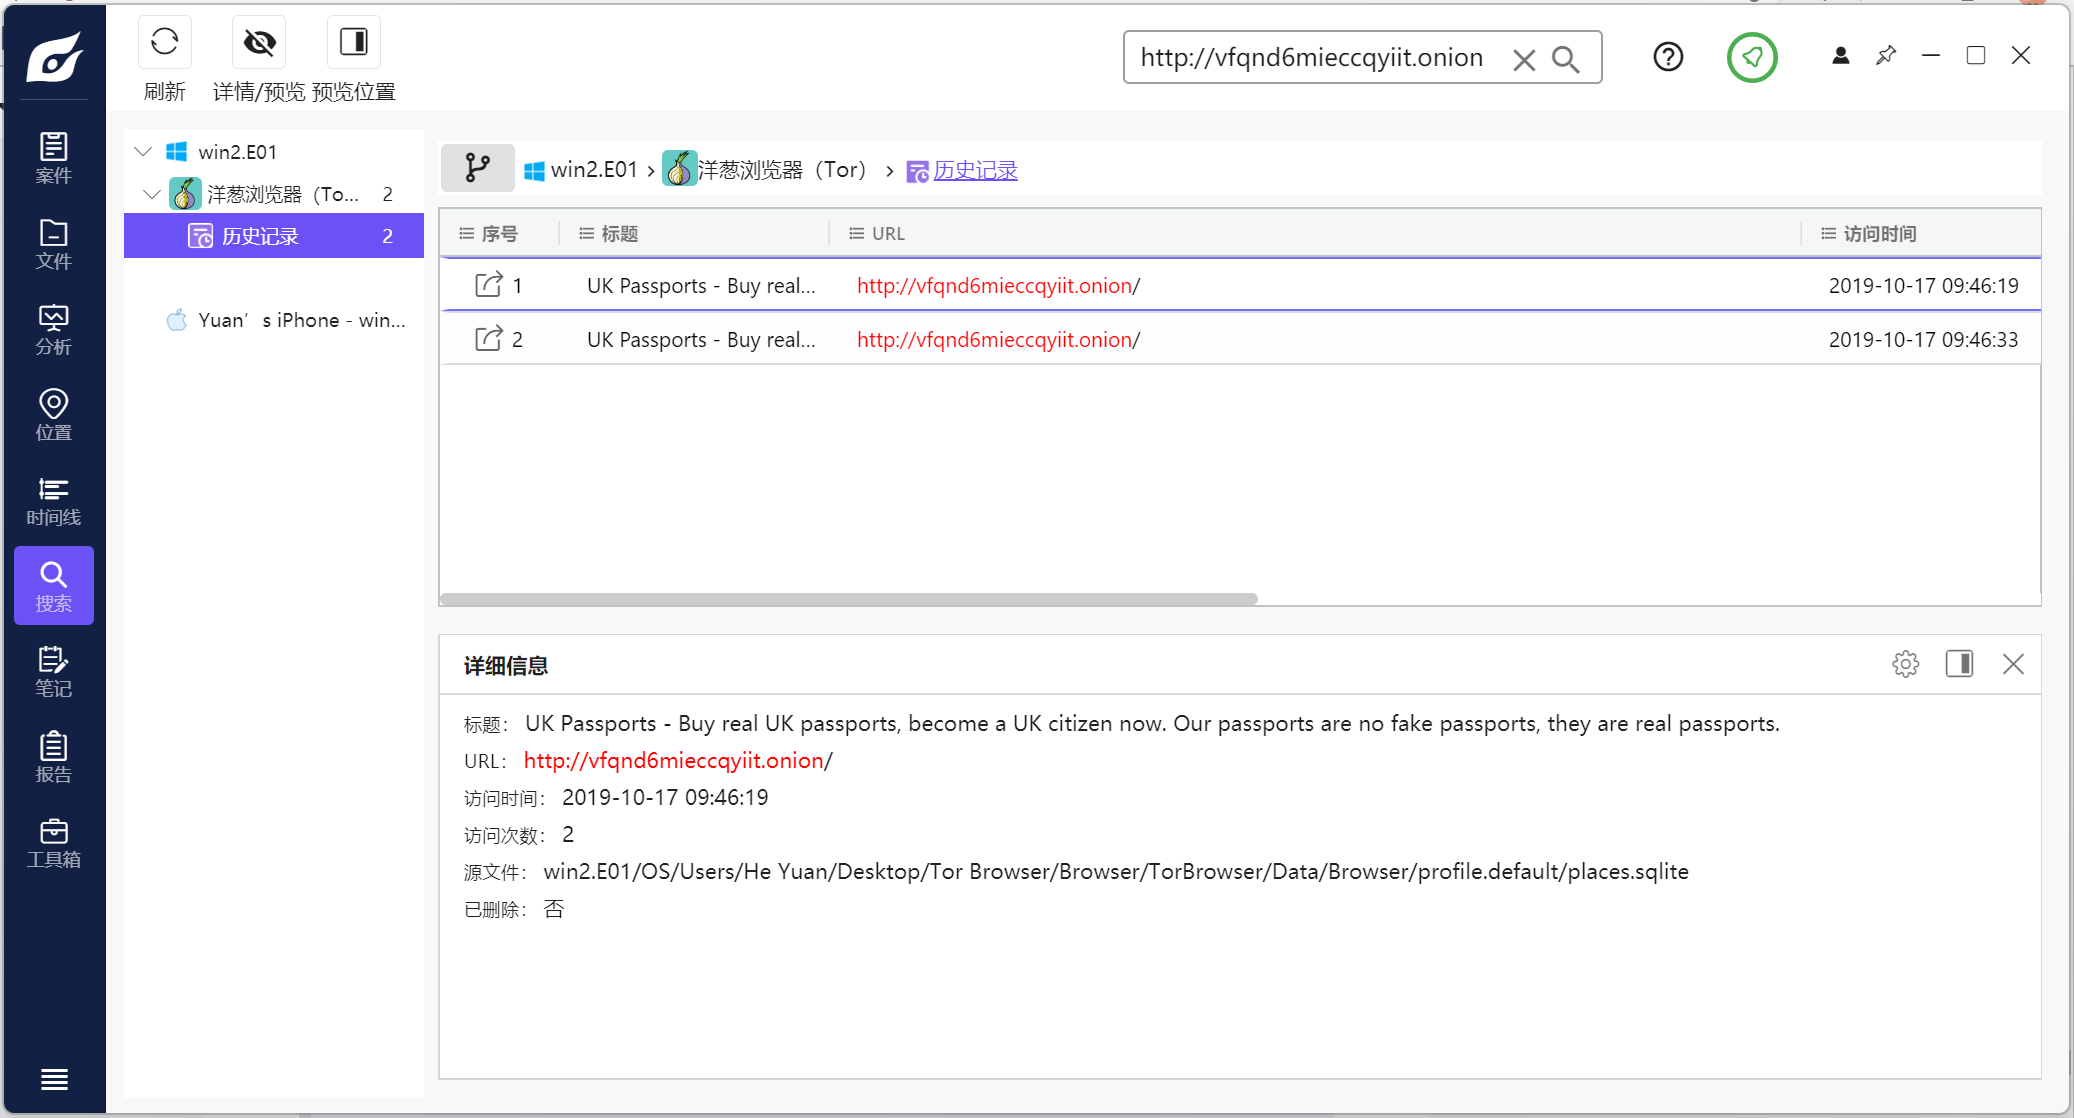
Task: Collapse the Tor browser tree node
Action: point(151,194)
